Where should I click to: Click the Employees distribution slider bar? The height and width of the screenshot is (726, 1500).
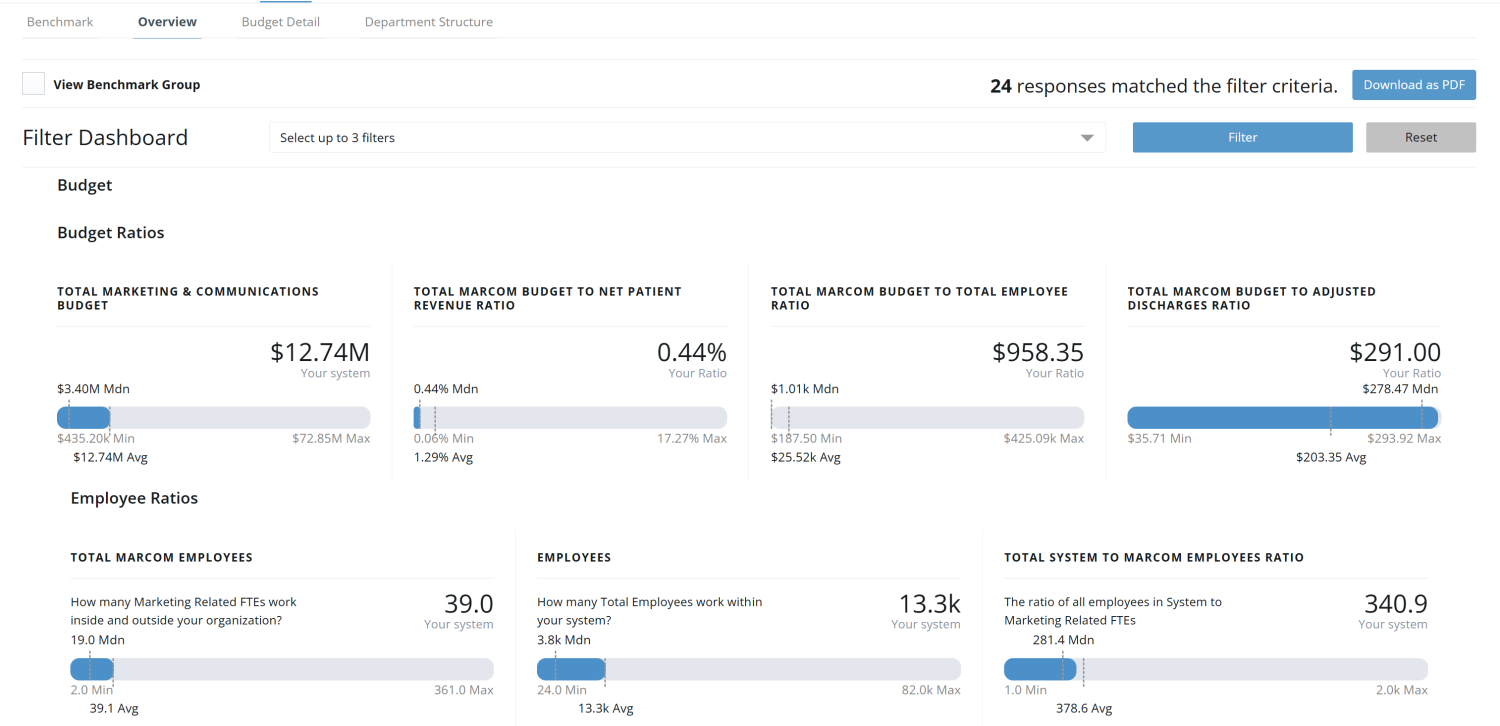(x=748, y=669)
